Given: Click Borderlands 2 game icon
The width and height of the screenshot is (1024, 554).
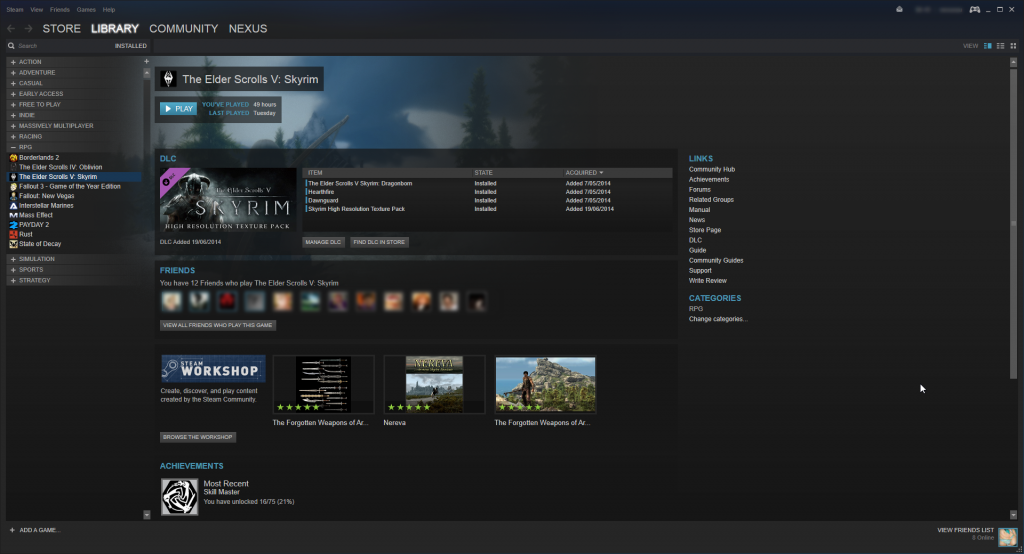Looking at the screenshot, I should [13, 157].
